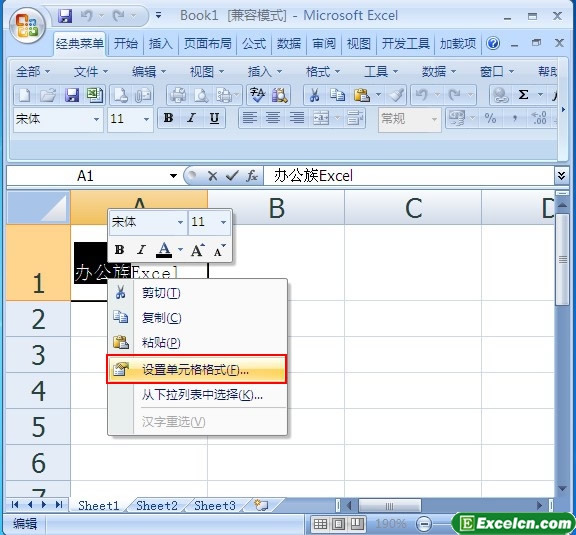Click the Cut scissors toolbar icon
Viewport: 576px width, 535px height.
[314, 96]
